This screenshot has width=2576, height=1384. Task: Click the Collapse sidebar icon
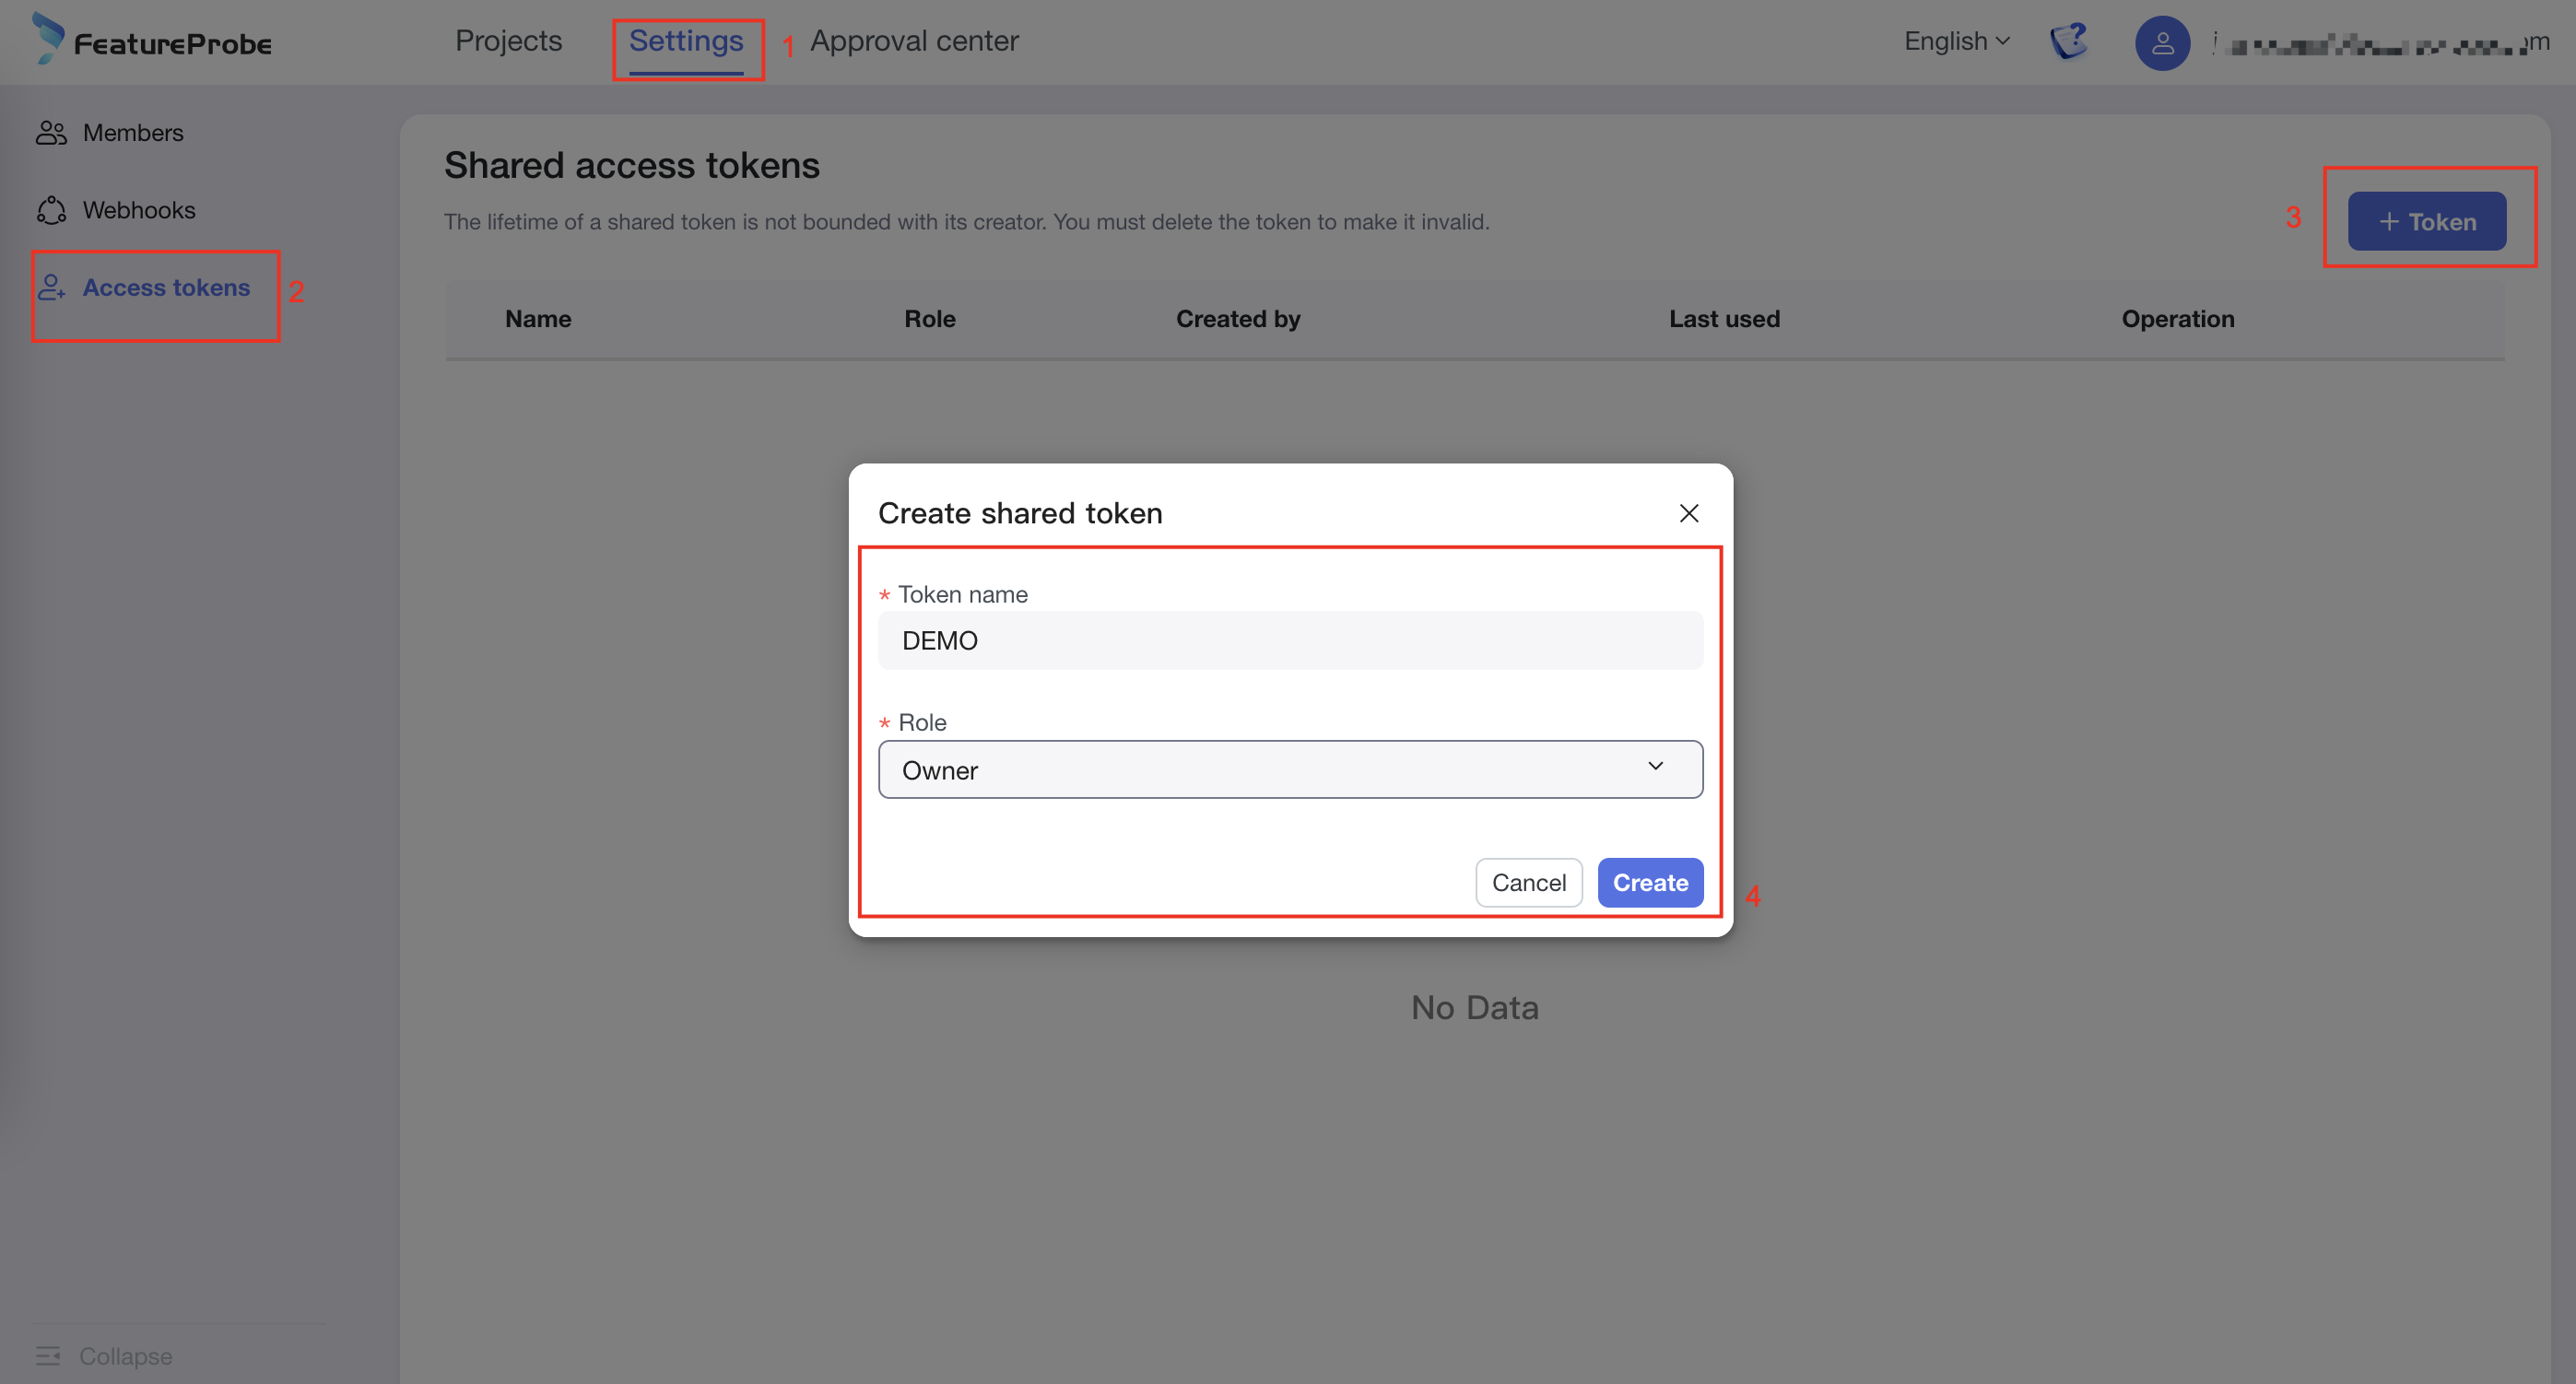pyautogui.click(x=48, y=1356)
